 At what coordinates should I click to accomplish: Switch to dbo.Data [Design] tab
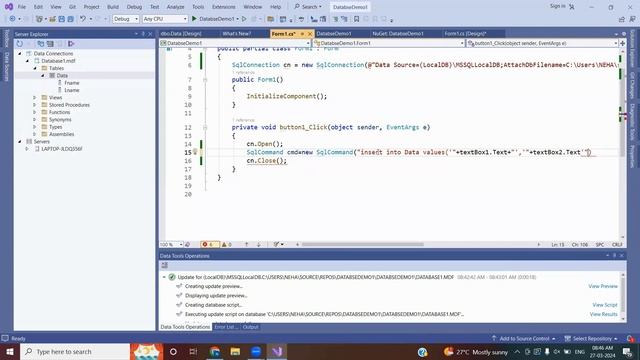[x=181, y=34]
